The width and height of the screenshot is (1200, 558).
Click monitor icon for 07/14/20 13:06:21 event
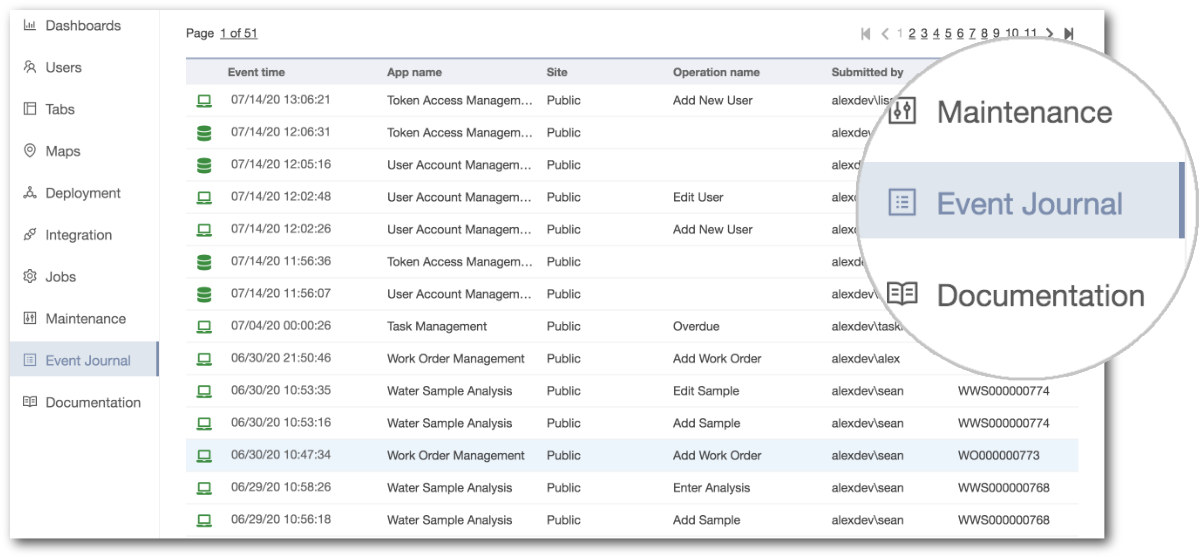pyautogui.click(x=204, y=100)
